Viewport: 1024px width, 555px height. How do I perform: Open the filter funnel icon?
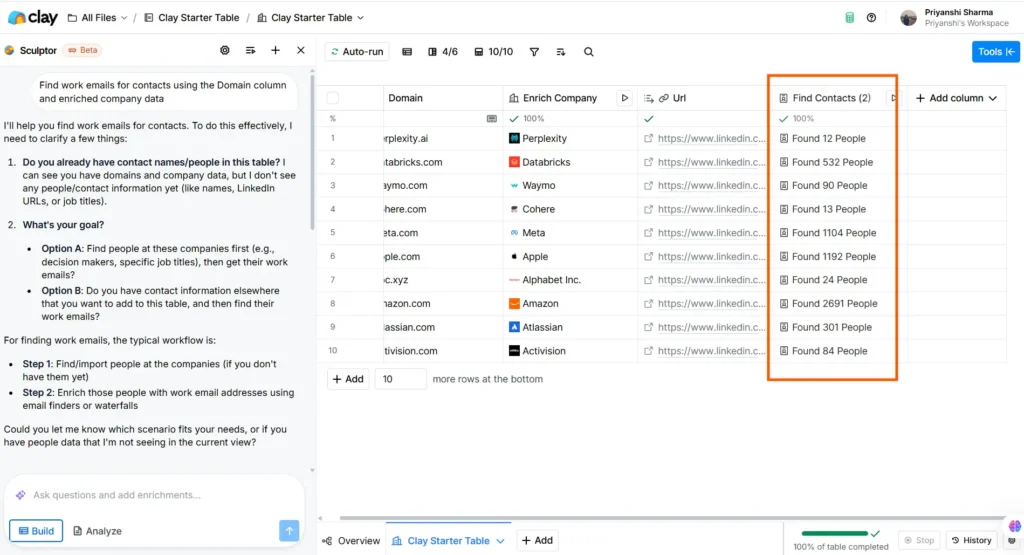pyautogui.click(x=534, y=52)
